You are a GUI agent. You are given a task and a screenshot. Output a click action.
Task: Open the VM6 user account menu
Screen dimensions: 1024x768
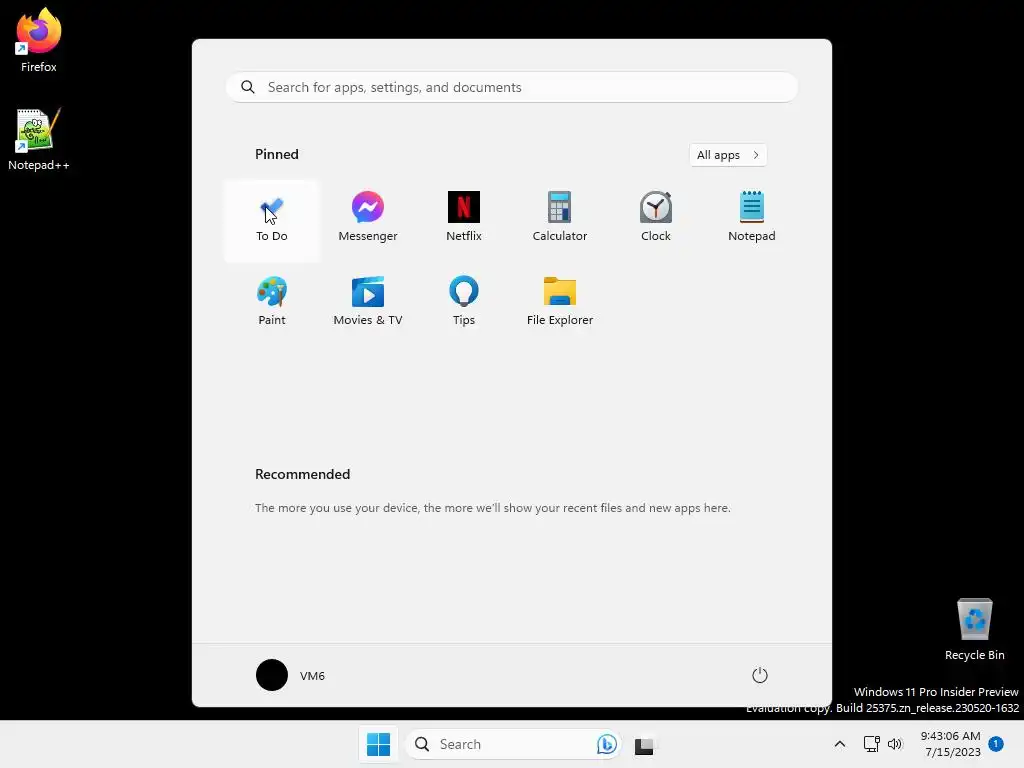pyautogui.click(x=291, y=675)
